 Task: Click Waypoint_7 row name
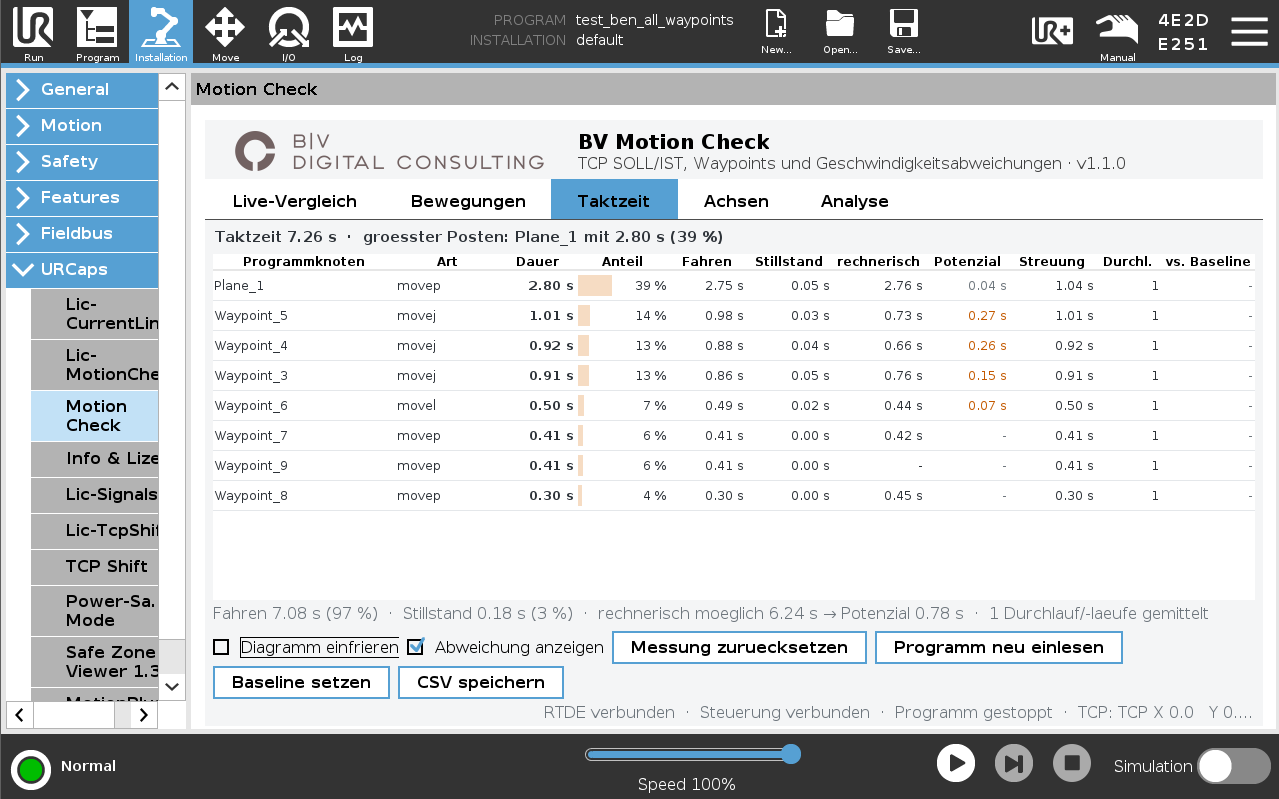tap(251, 436)
